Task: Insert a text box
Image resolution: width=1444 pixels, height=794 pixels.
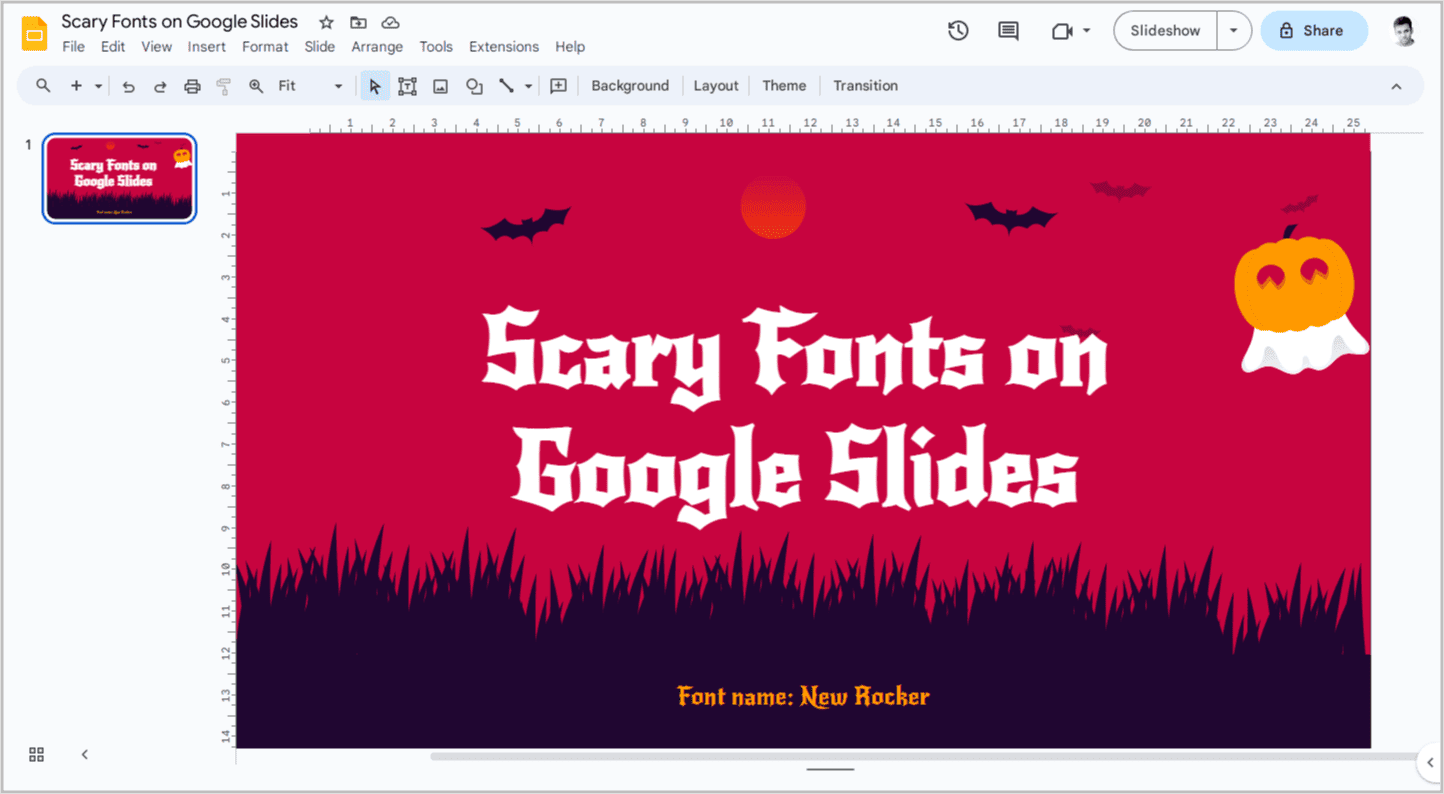Action: tap(407, 86)
